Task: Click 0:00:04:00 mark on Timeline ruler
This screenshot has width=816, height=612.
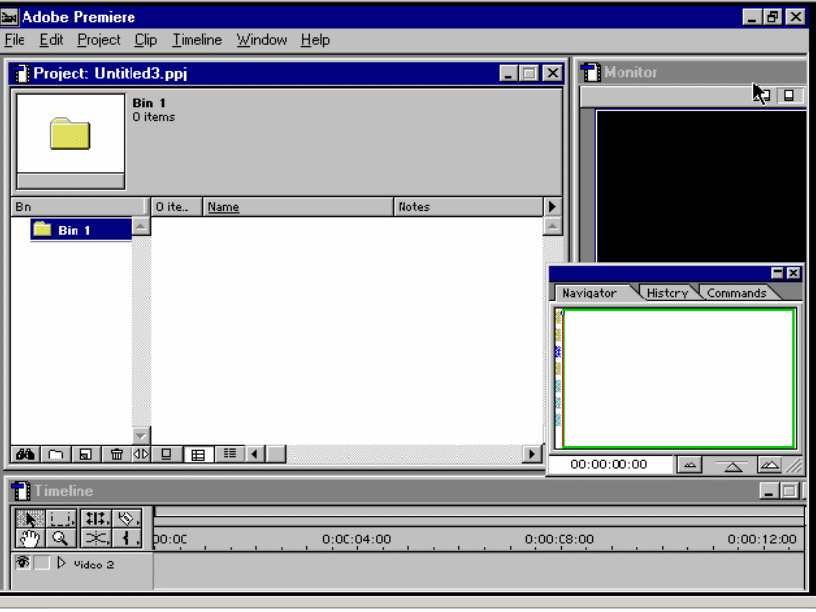Action: 356,539
